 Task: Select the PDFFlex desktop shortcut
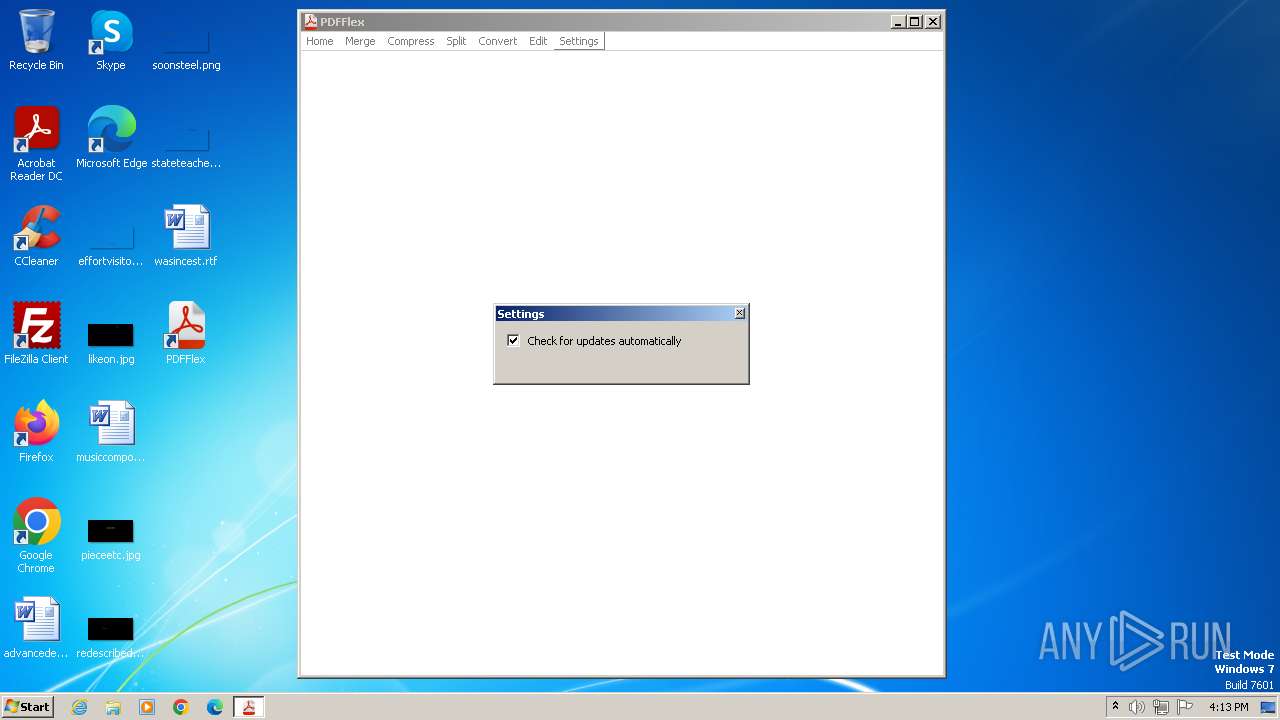pyautogui.click(x=186, y=334)
